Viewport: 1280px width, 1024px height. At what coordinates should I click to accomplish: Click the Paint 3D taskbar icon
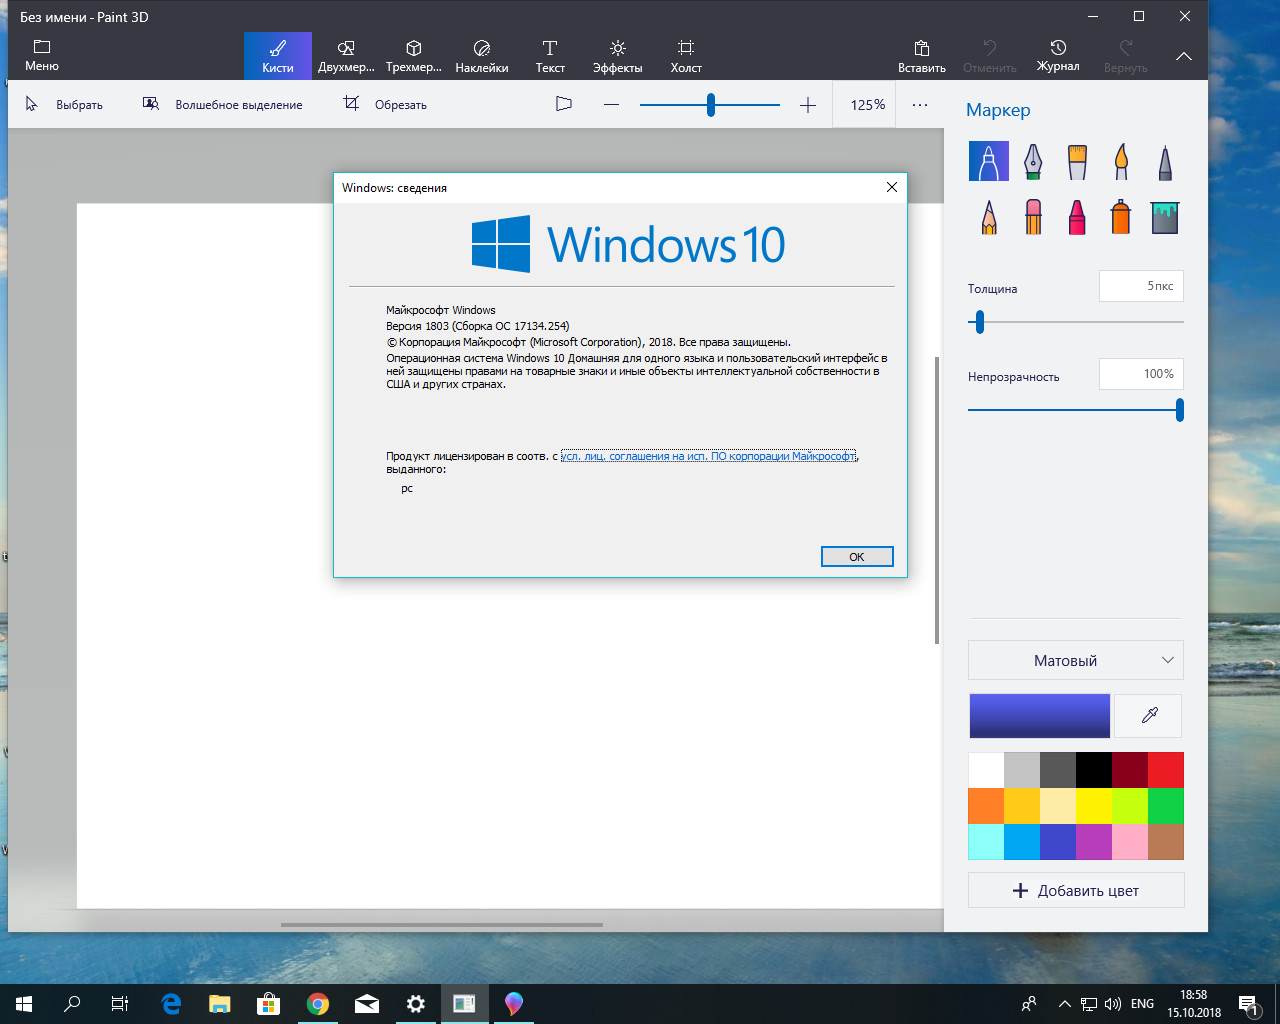pos(514,1004)
